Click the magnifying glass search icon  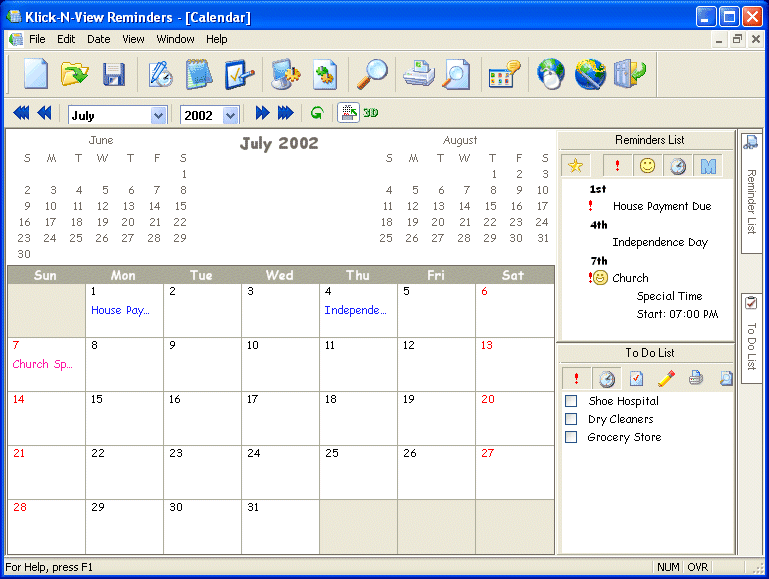coord(372,74)
